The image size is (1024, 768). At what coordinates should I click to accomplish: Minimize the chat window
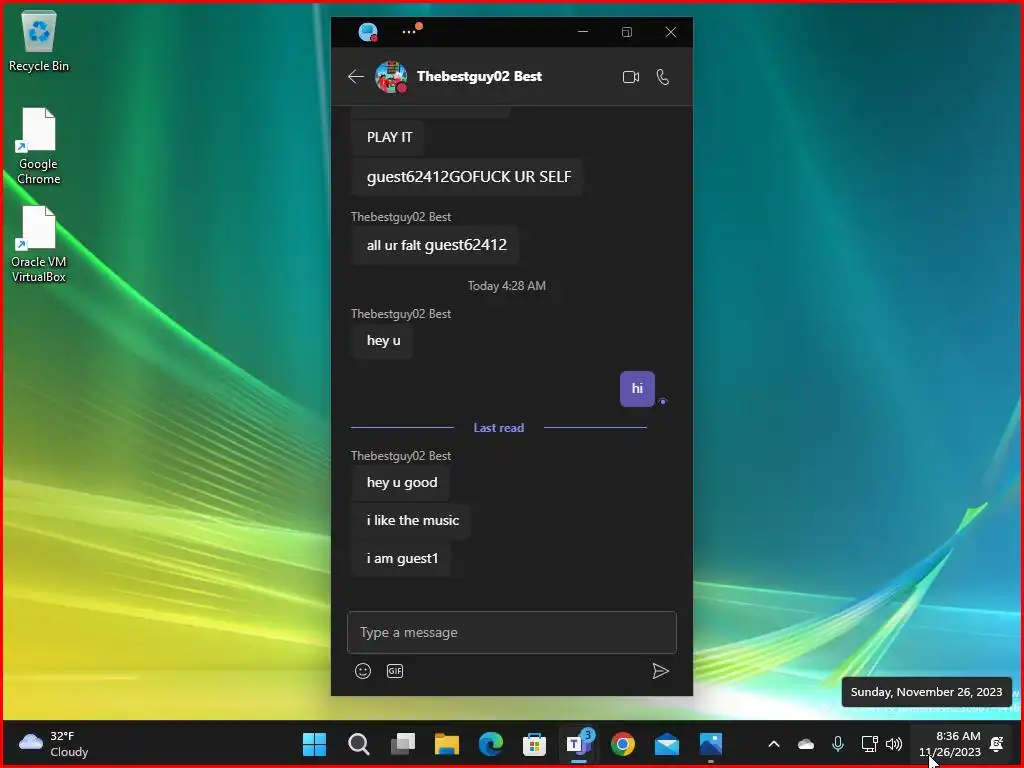point(583,32)
